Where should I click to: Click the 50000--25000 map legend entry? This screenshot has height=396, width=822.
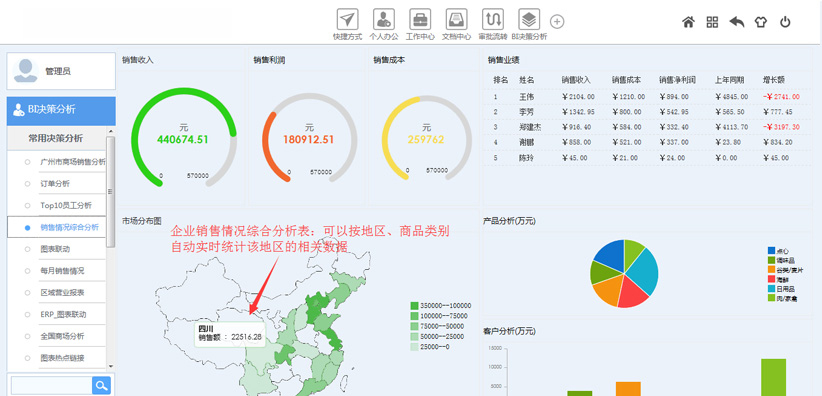pos(437,336)
